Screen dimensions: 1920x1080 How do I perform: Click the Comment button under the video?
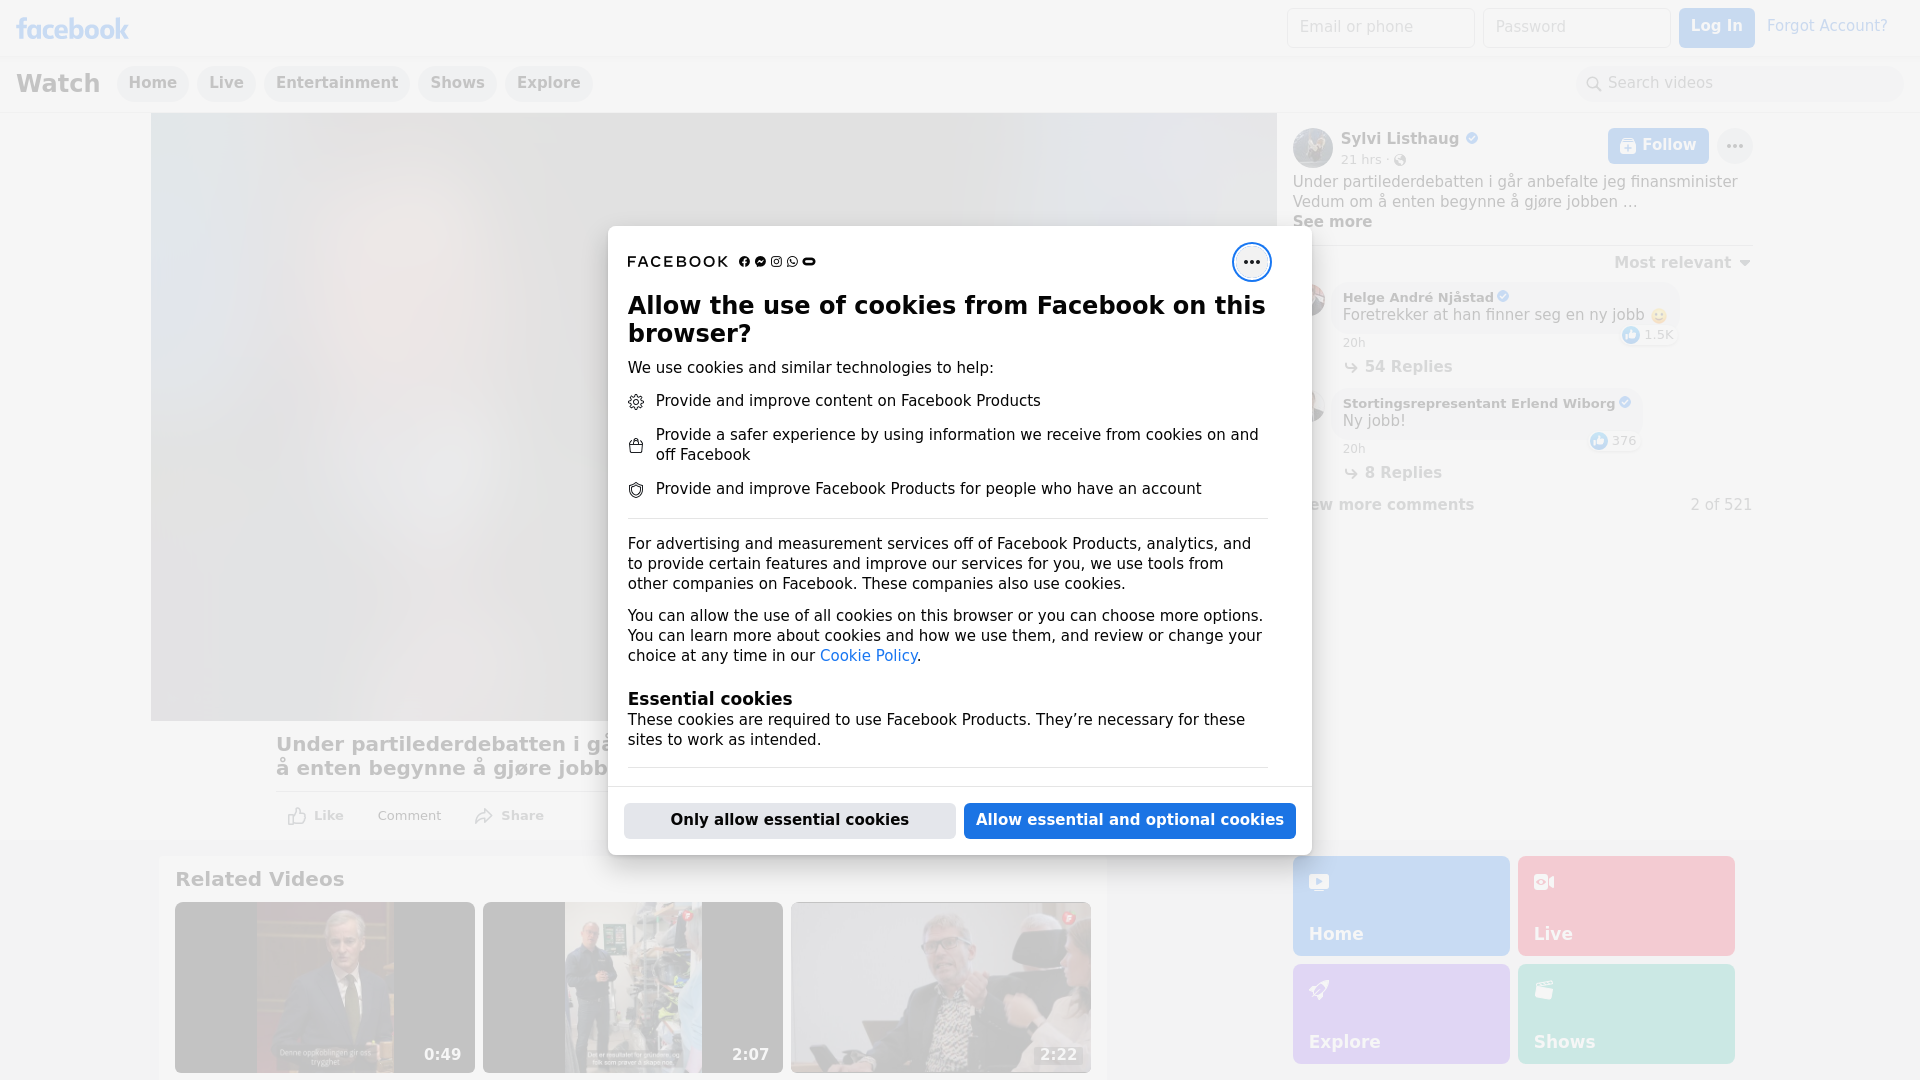click(x=409, y=816)
